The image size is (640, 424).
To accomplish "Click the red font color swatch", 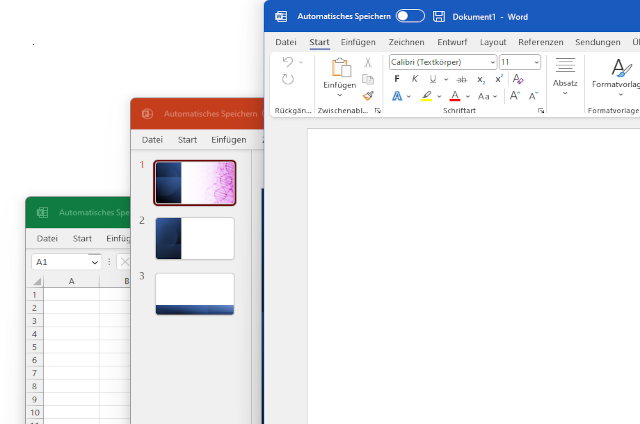I will pos(454,96).
